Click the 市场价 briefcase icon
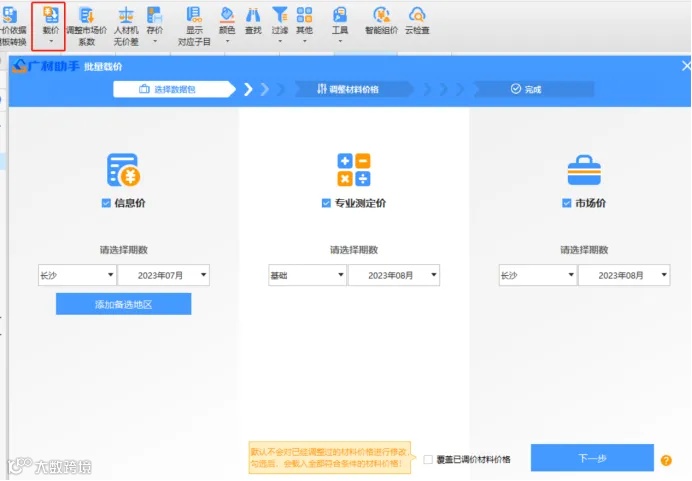This screenshot has width=692, height=481. point(584,170)
